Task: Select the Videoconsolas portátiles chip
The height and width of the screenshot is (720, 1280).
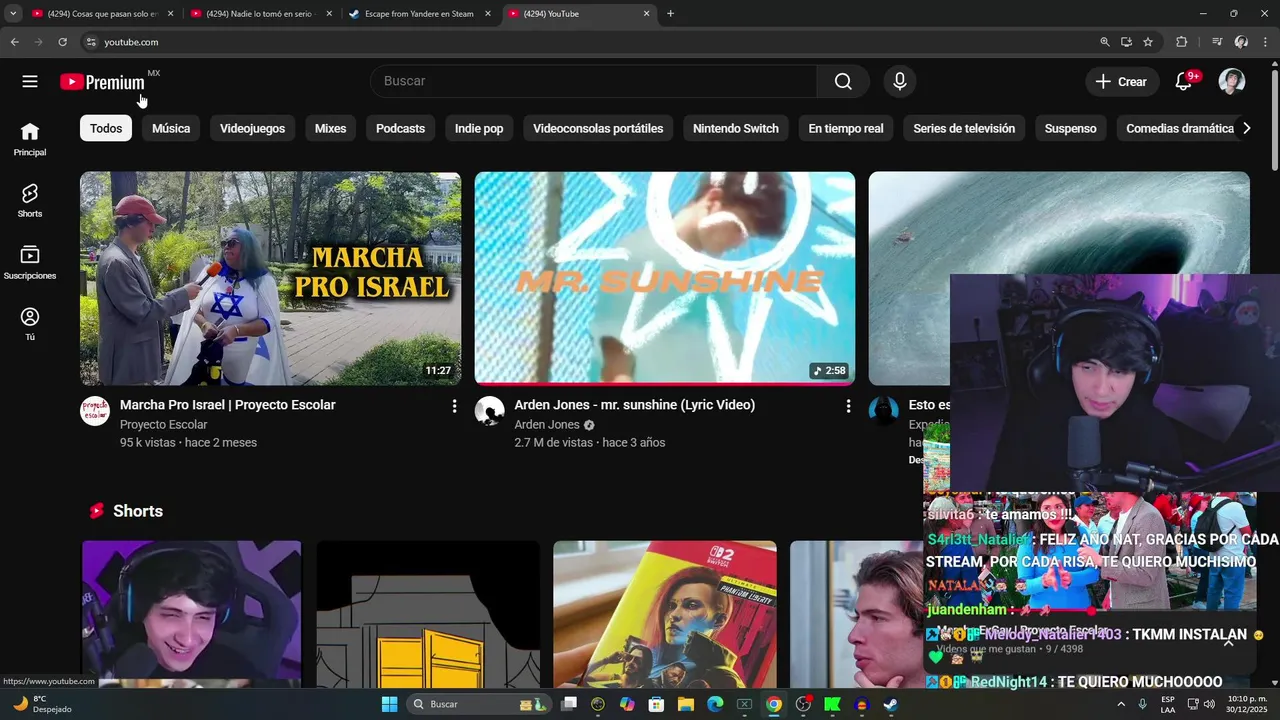Action: click(x=598, y=128)
